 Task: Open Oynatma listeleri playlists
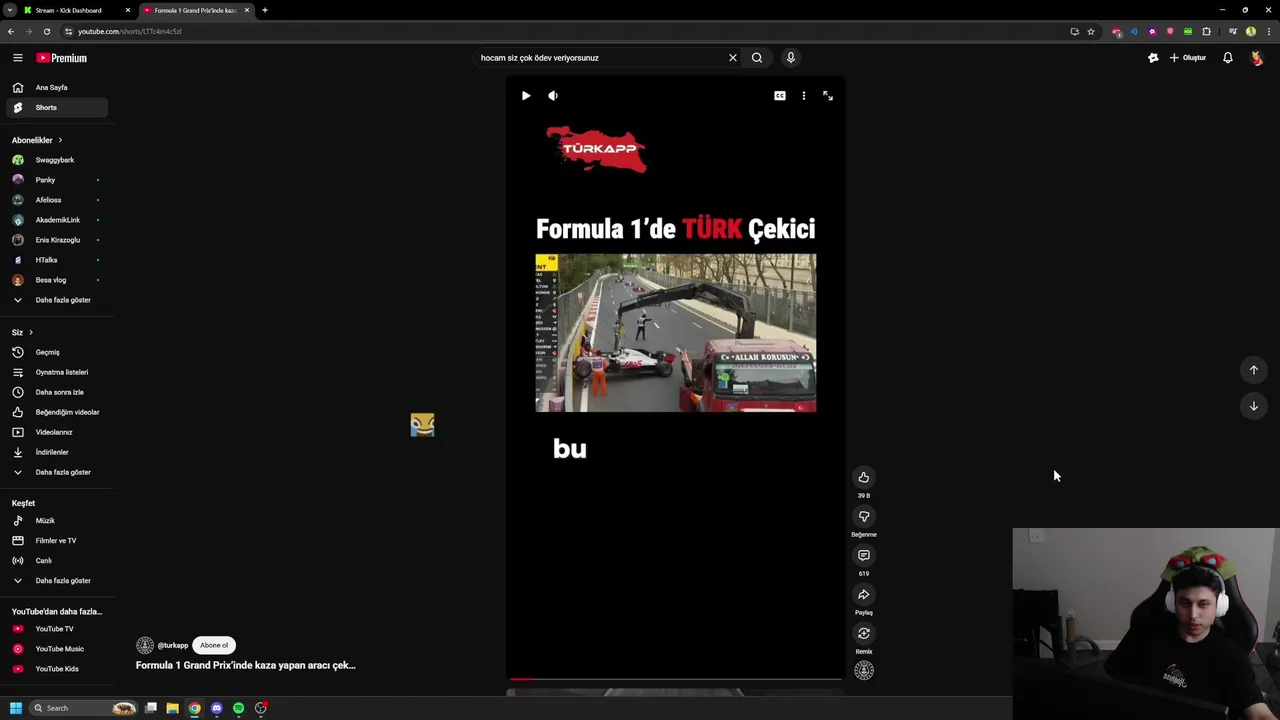57,372
